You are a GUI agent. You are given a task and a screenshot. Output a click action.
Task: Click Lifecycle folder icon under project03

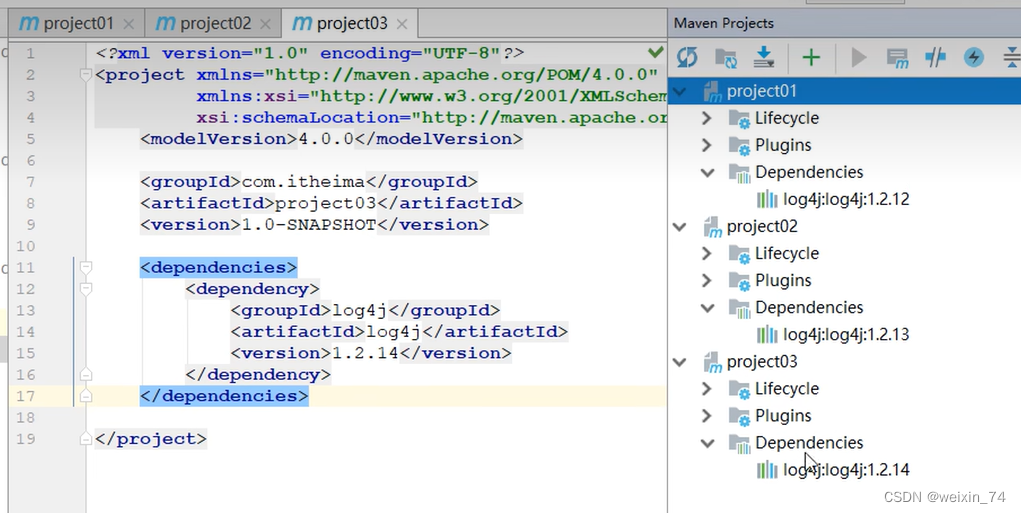740,389
